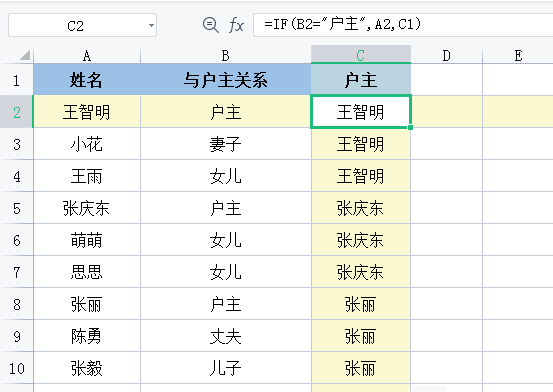The height and width of the screenshot is (392, 553).
Task: Select row 4 header
Action: point(17,176)
